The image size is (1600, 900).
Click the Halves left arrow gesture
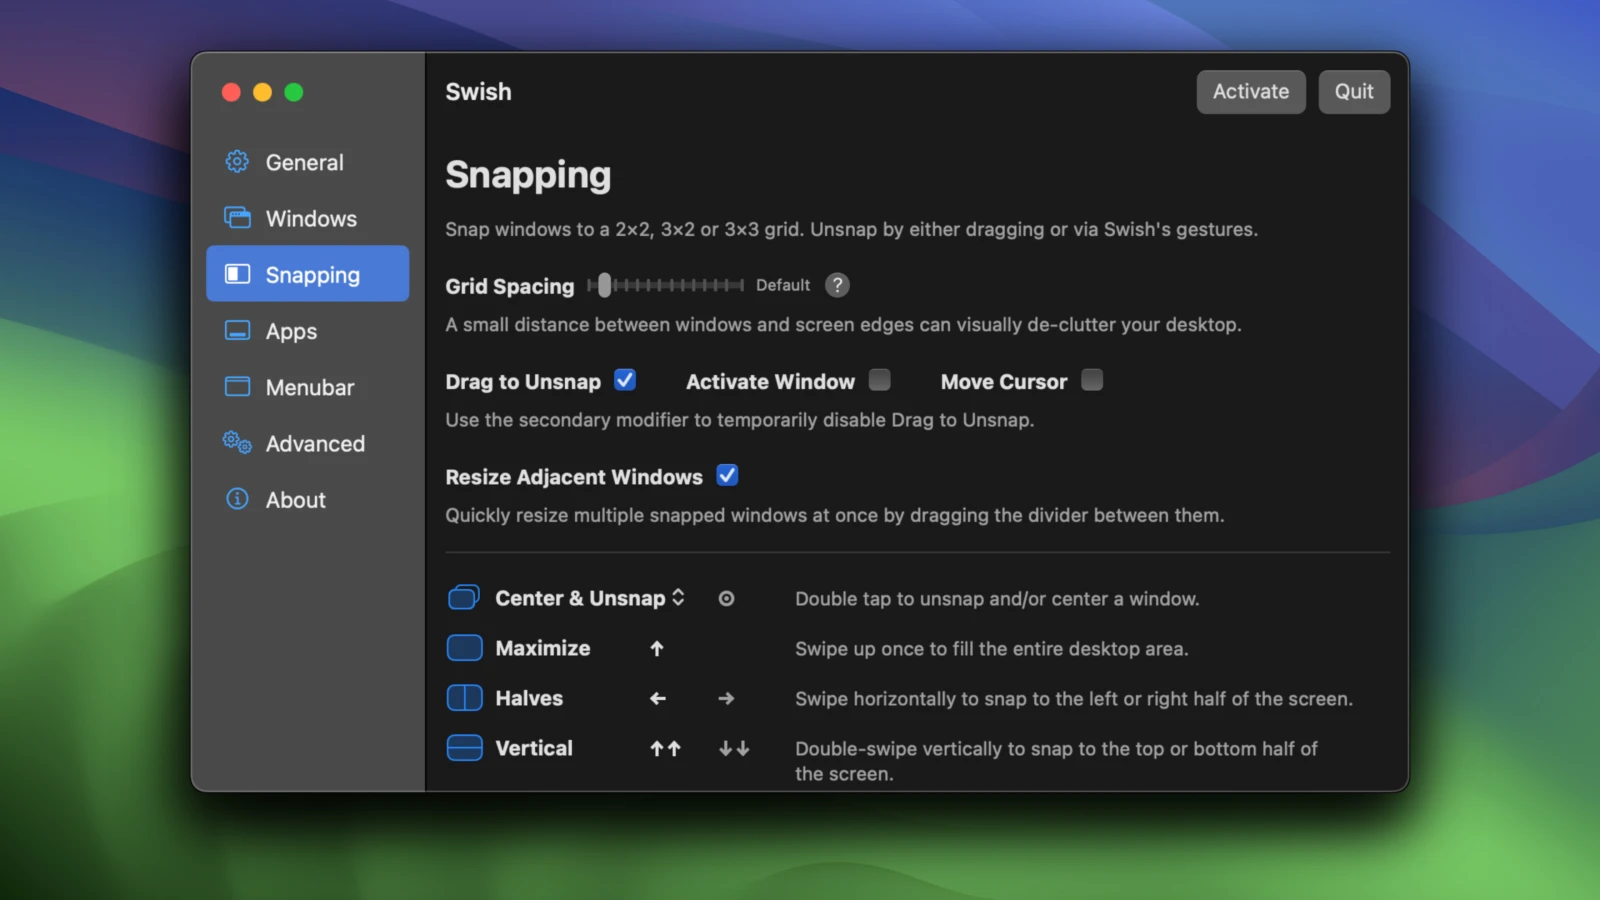click(657, 698)
